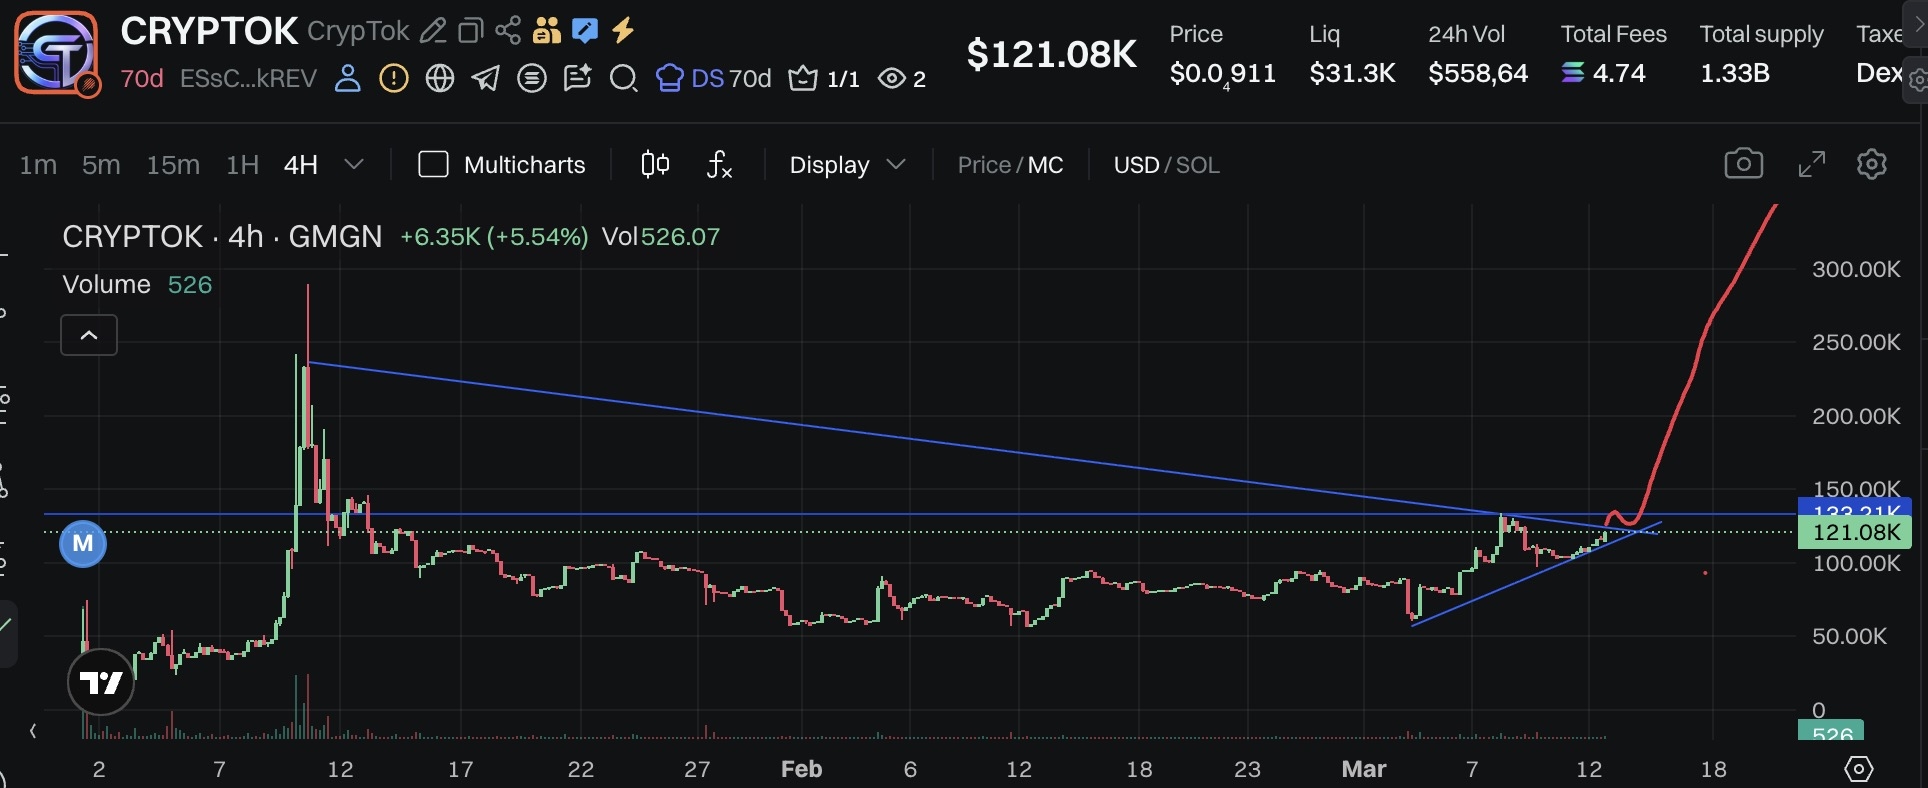The height and width of the screenshot is (788, 1928).
Task: Copy the token name icon
Action: click(470, 31)
